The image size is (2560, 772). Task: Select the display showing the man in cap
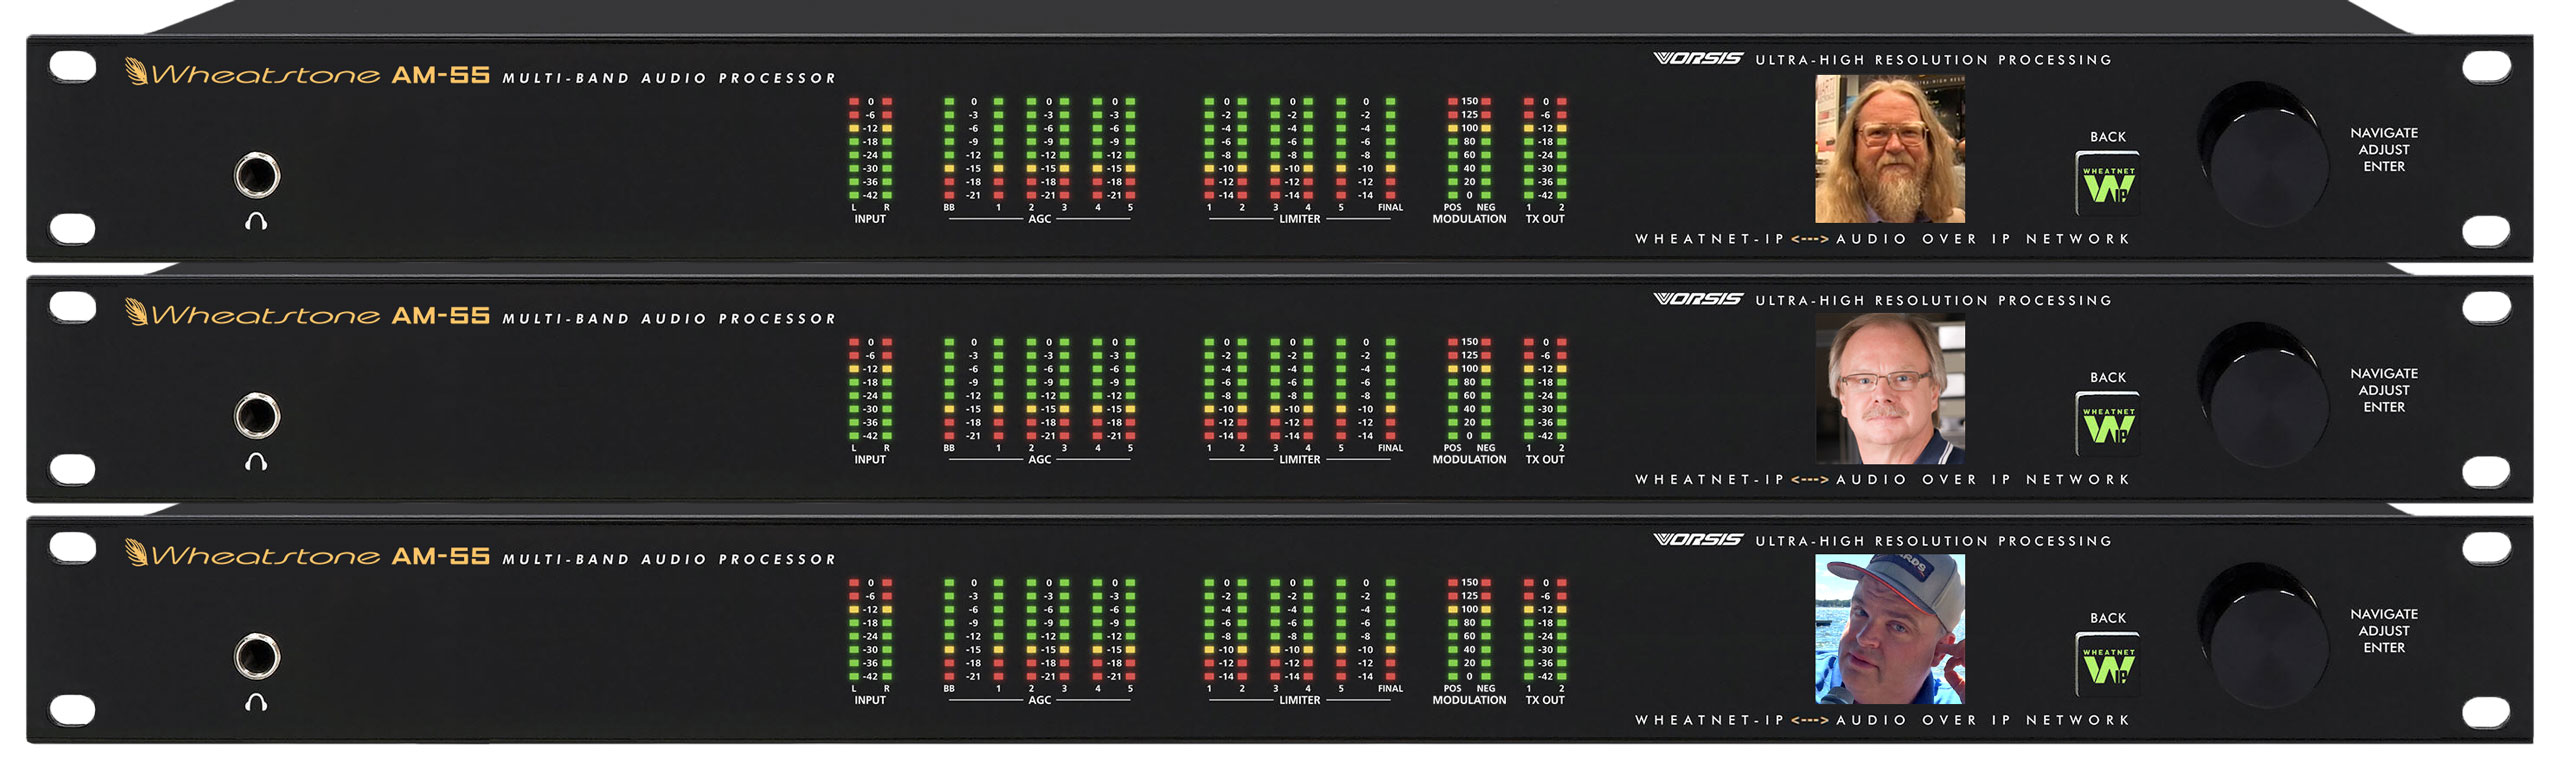click(1890, 630)
